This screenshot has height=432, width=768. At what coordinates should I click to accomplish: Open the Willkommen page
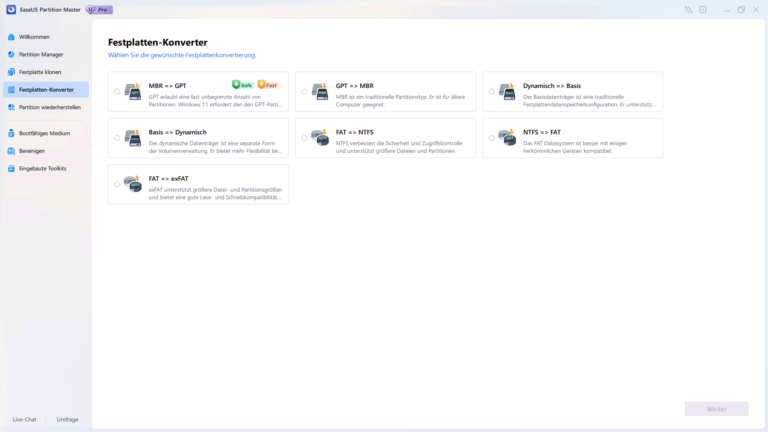click(46, 37)
